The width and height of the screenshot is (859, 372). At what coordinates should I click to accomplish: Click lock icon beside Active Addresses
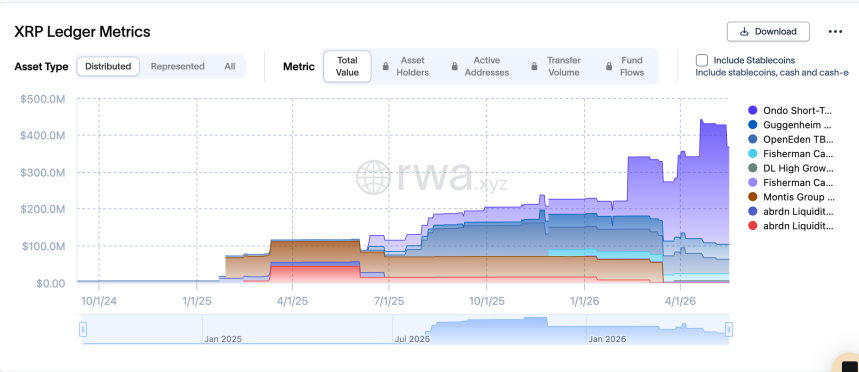(x=454, y=66)
